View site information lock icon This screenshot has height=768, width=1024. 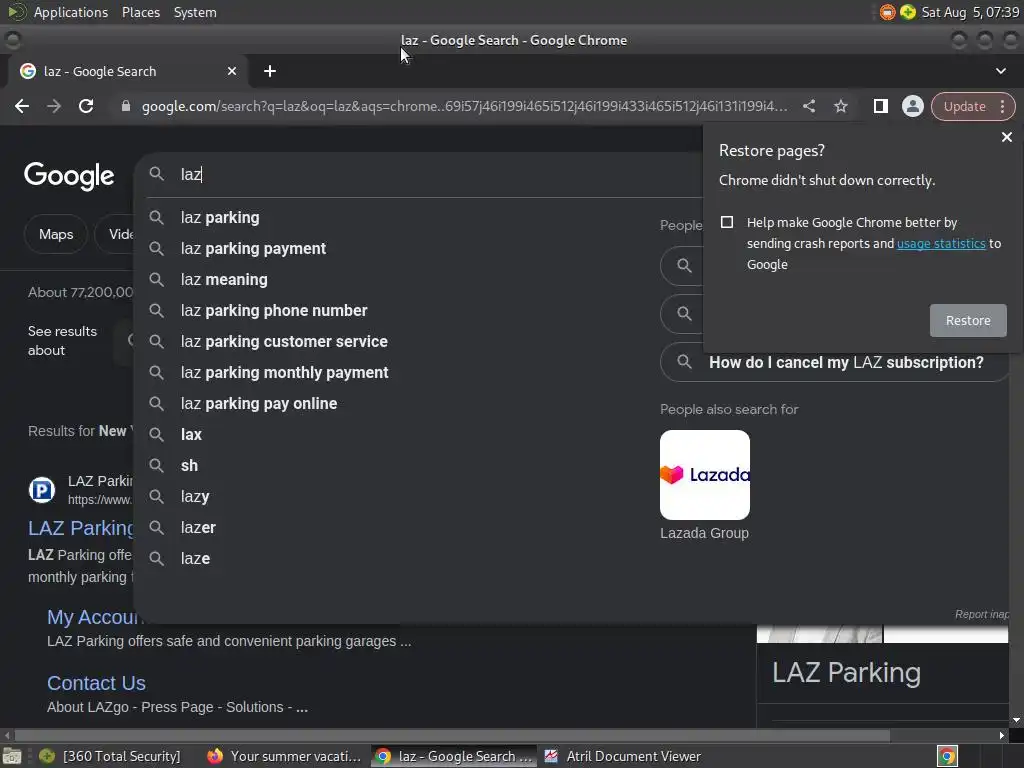126,106
